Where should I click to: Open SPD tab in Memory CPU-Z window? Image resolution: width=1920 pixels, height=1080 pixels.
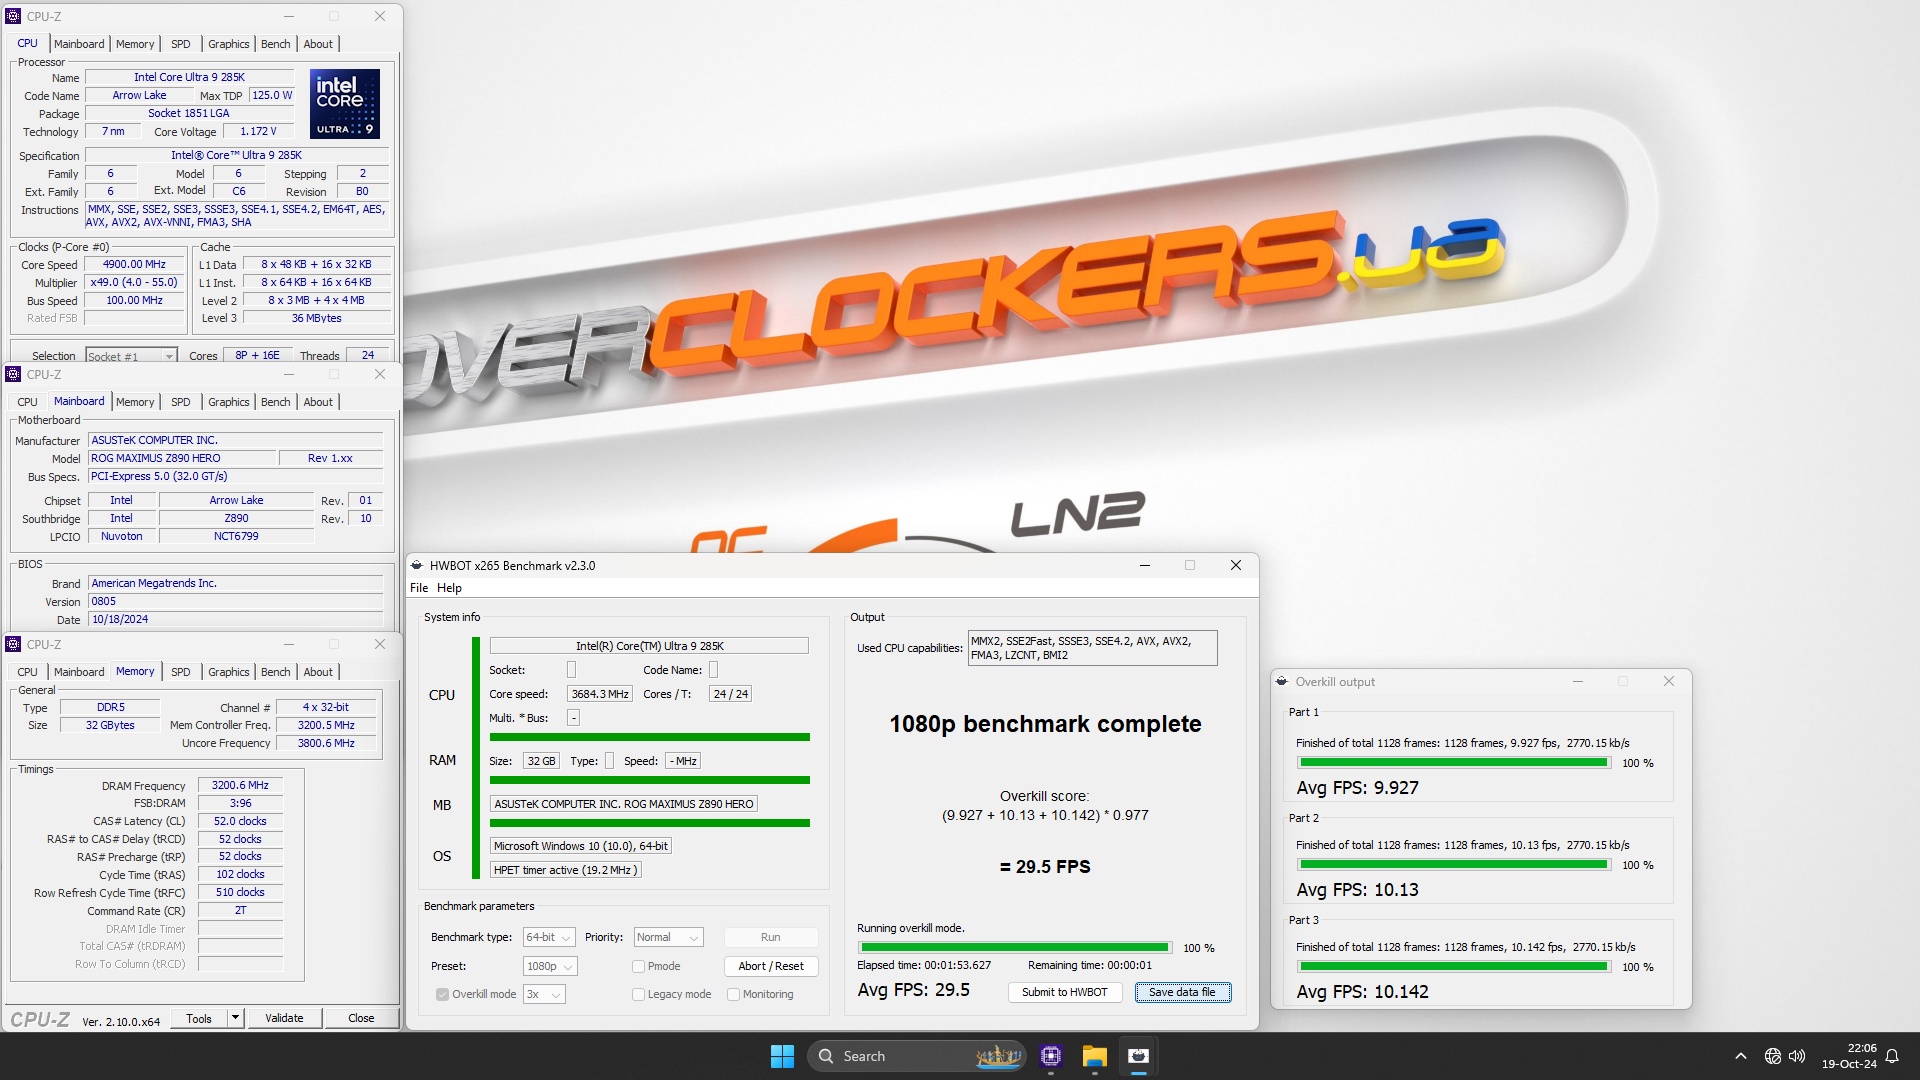pyautogui.click(x=180, y=672)
